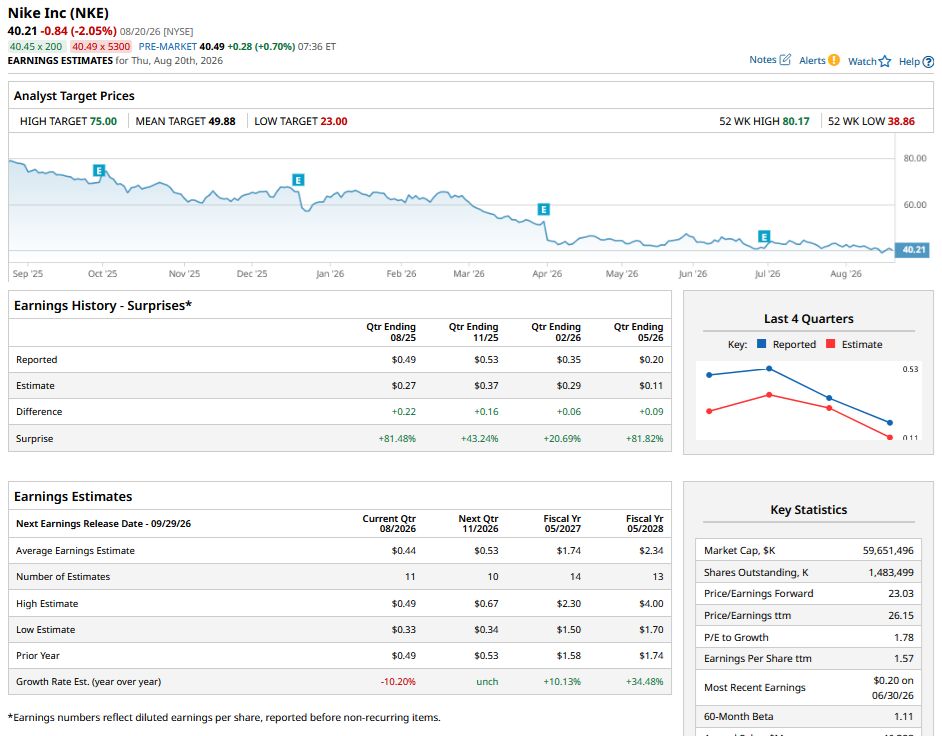Click Difference +0.22 for Qtr 08/25
Screen dimensions: 942x736
[x=404, y=412]
